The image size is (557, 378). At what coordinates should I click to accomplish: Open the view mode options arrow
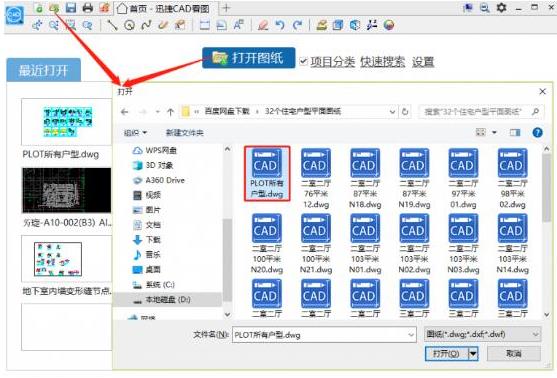494,133
